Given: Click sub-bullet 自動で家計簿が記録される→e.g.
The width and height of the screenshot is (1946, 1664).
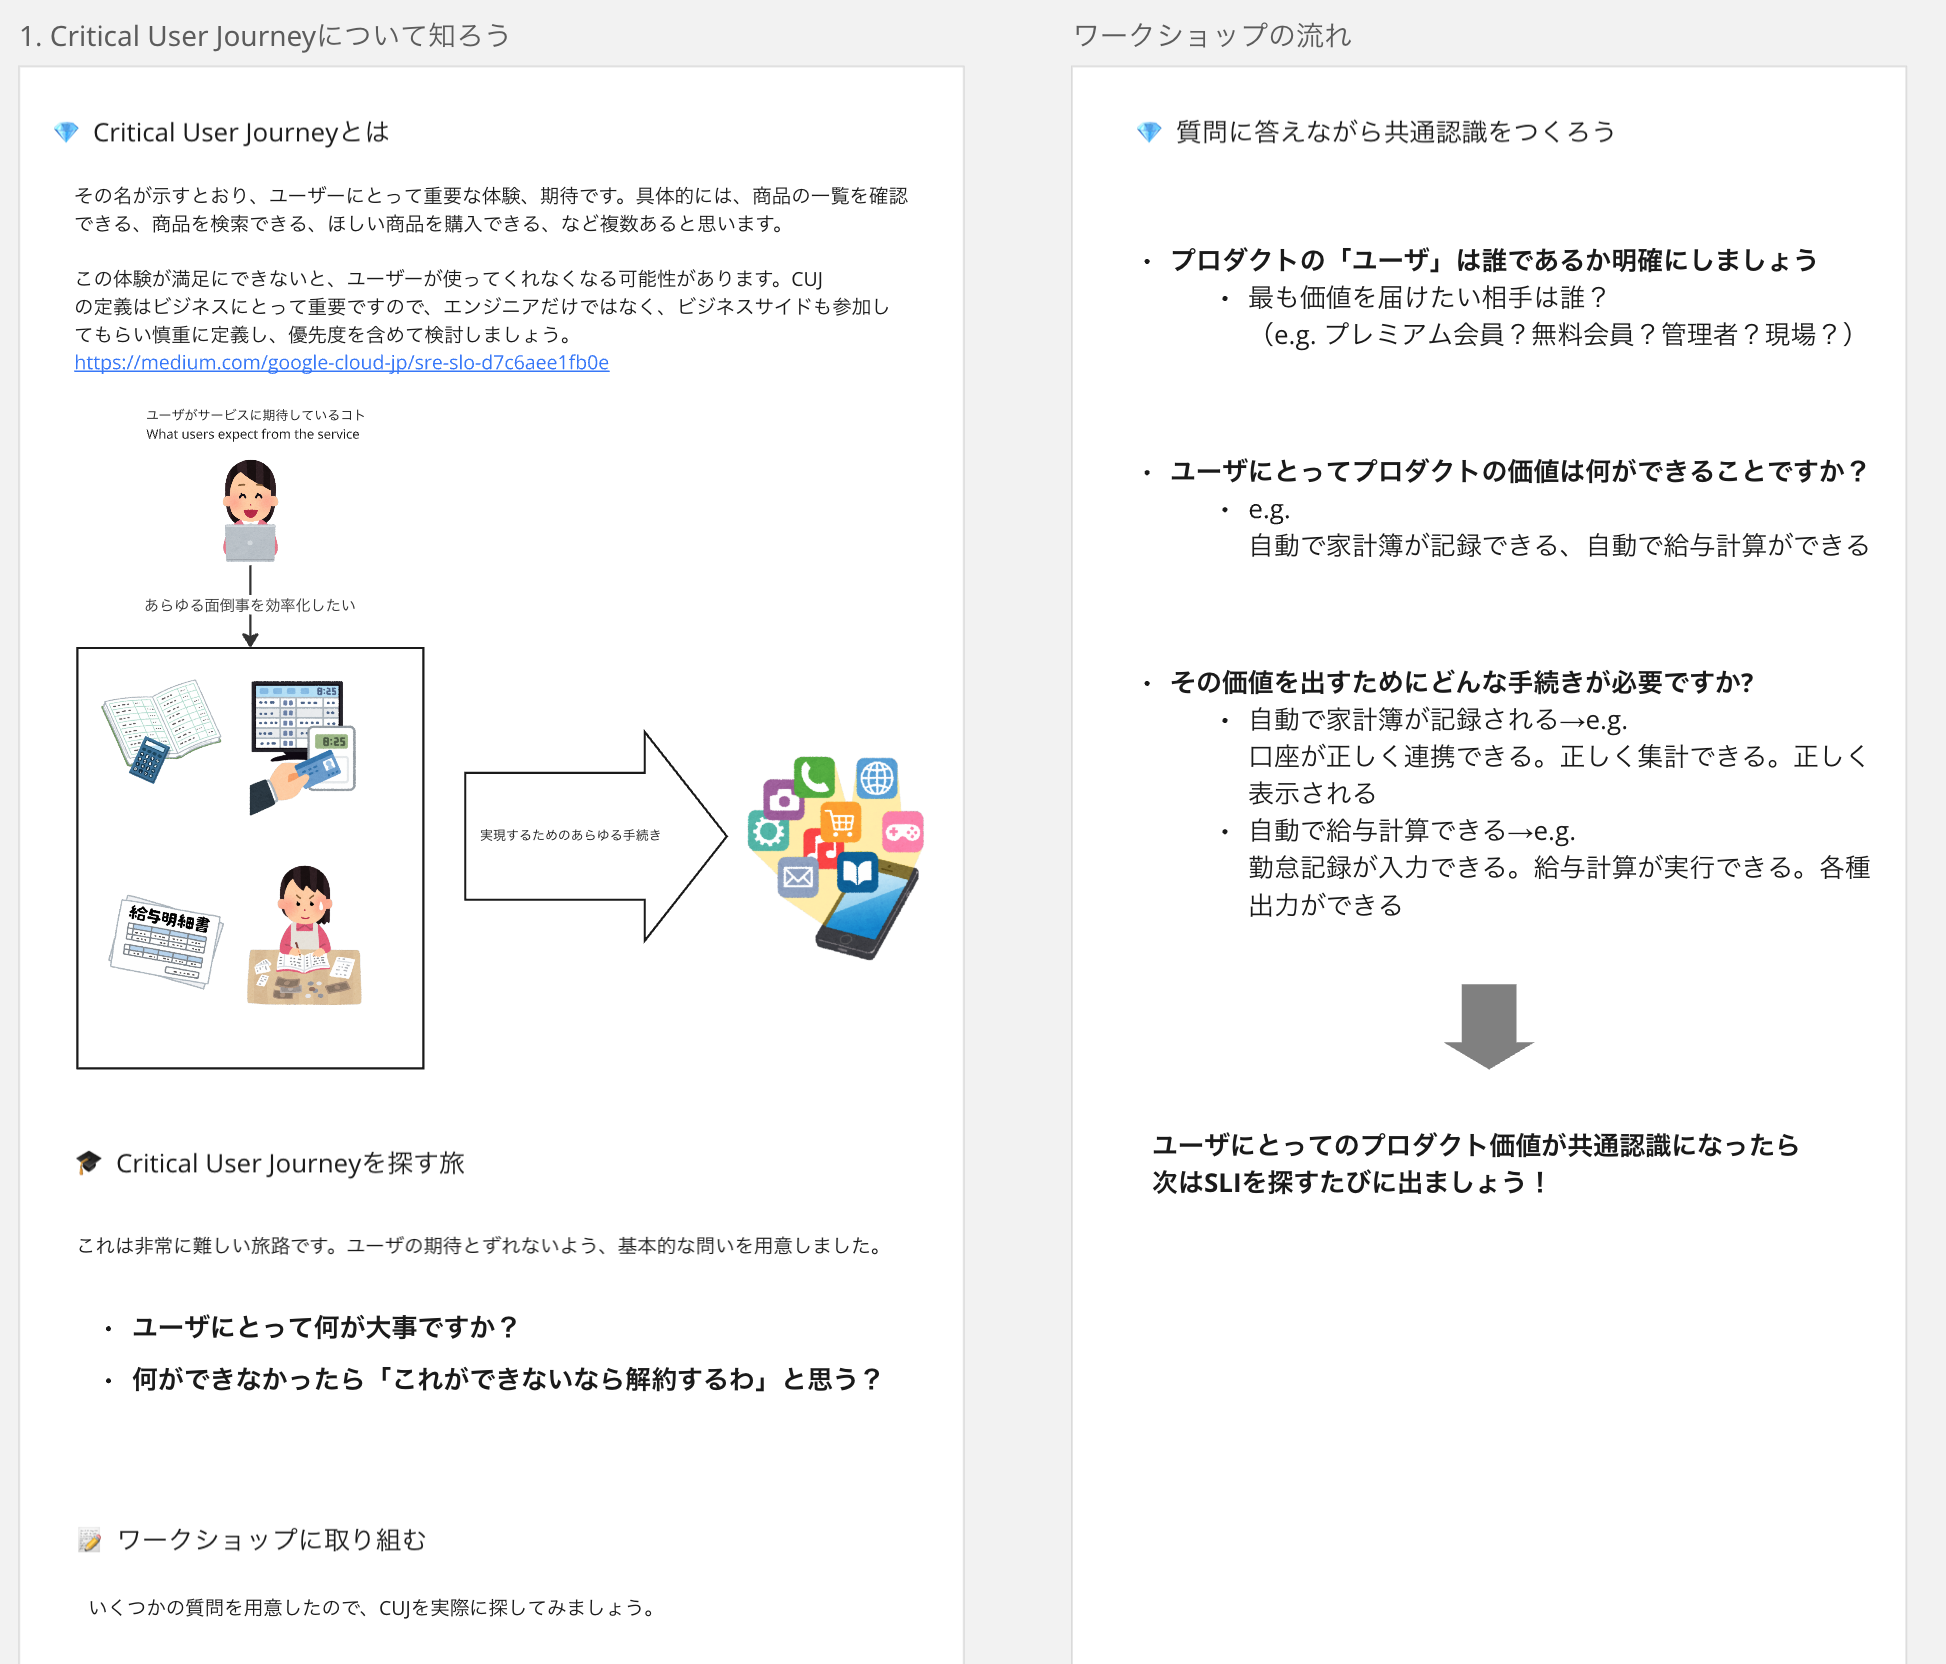Looking at the screenshot, I should pyautogui.click(x=1438, y=719).
